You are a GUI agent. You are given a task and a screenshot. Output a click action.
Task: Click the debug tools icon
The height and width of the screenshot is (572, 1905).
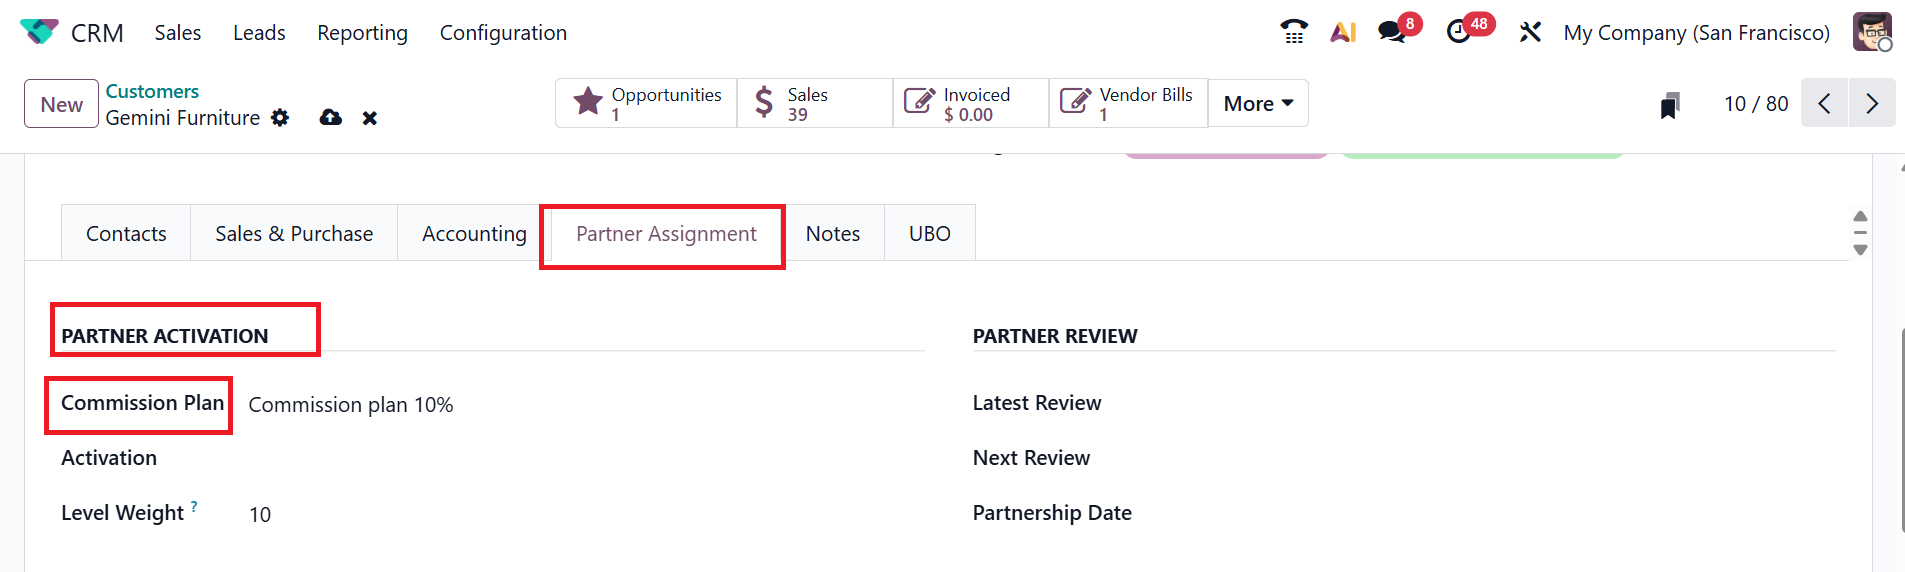pyautogui.click(x=1530, y=32)
